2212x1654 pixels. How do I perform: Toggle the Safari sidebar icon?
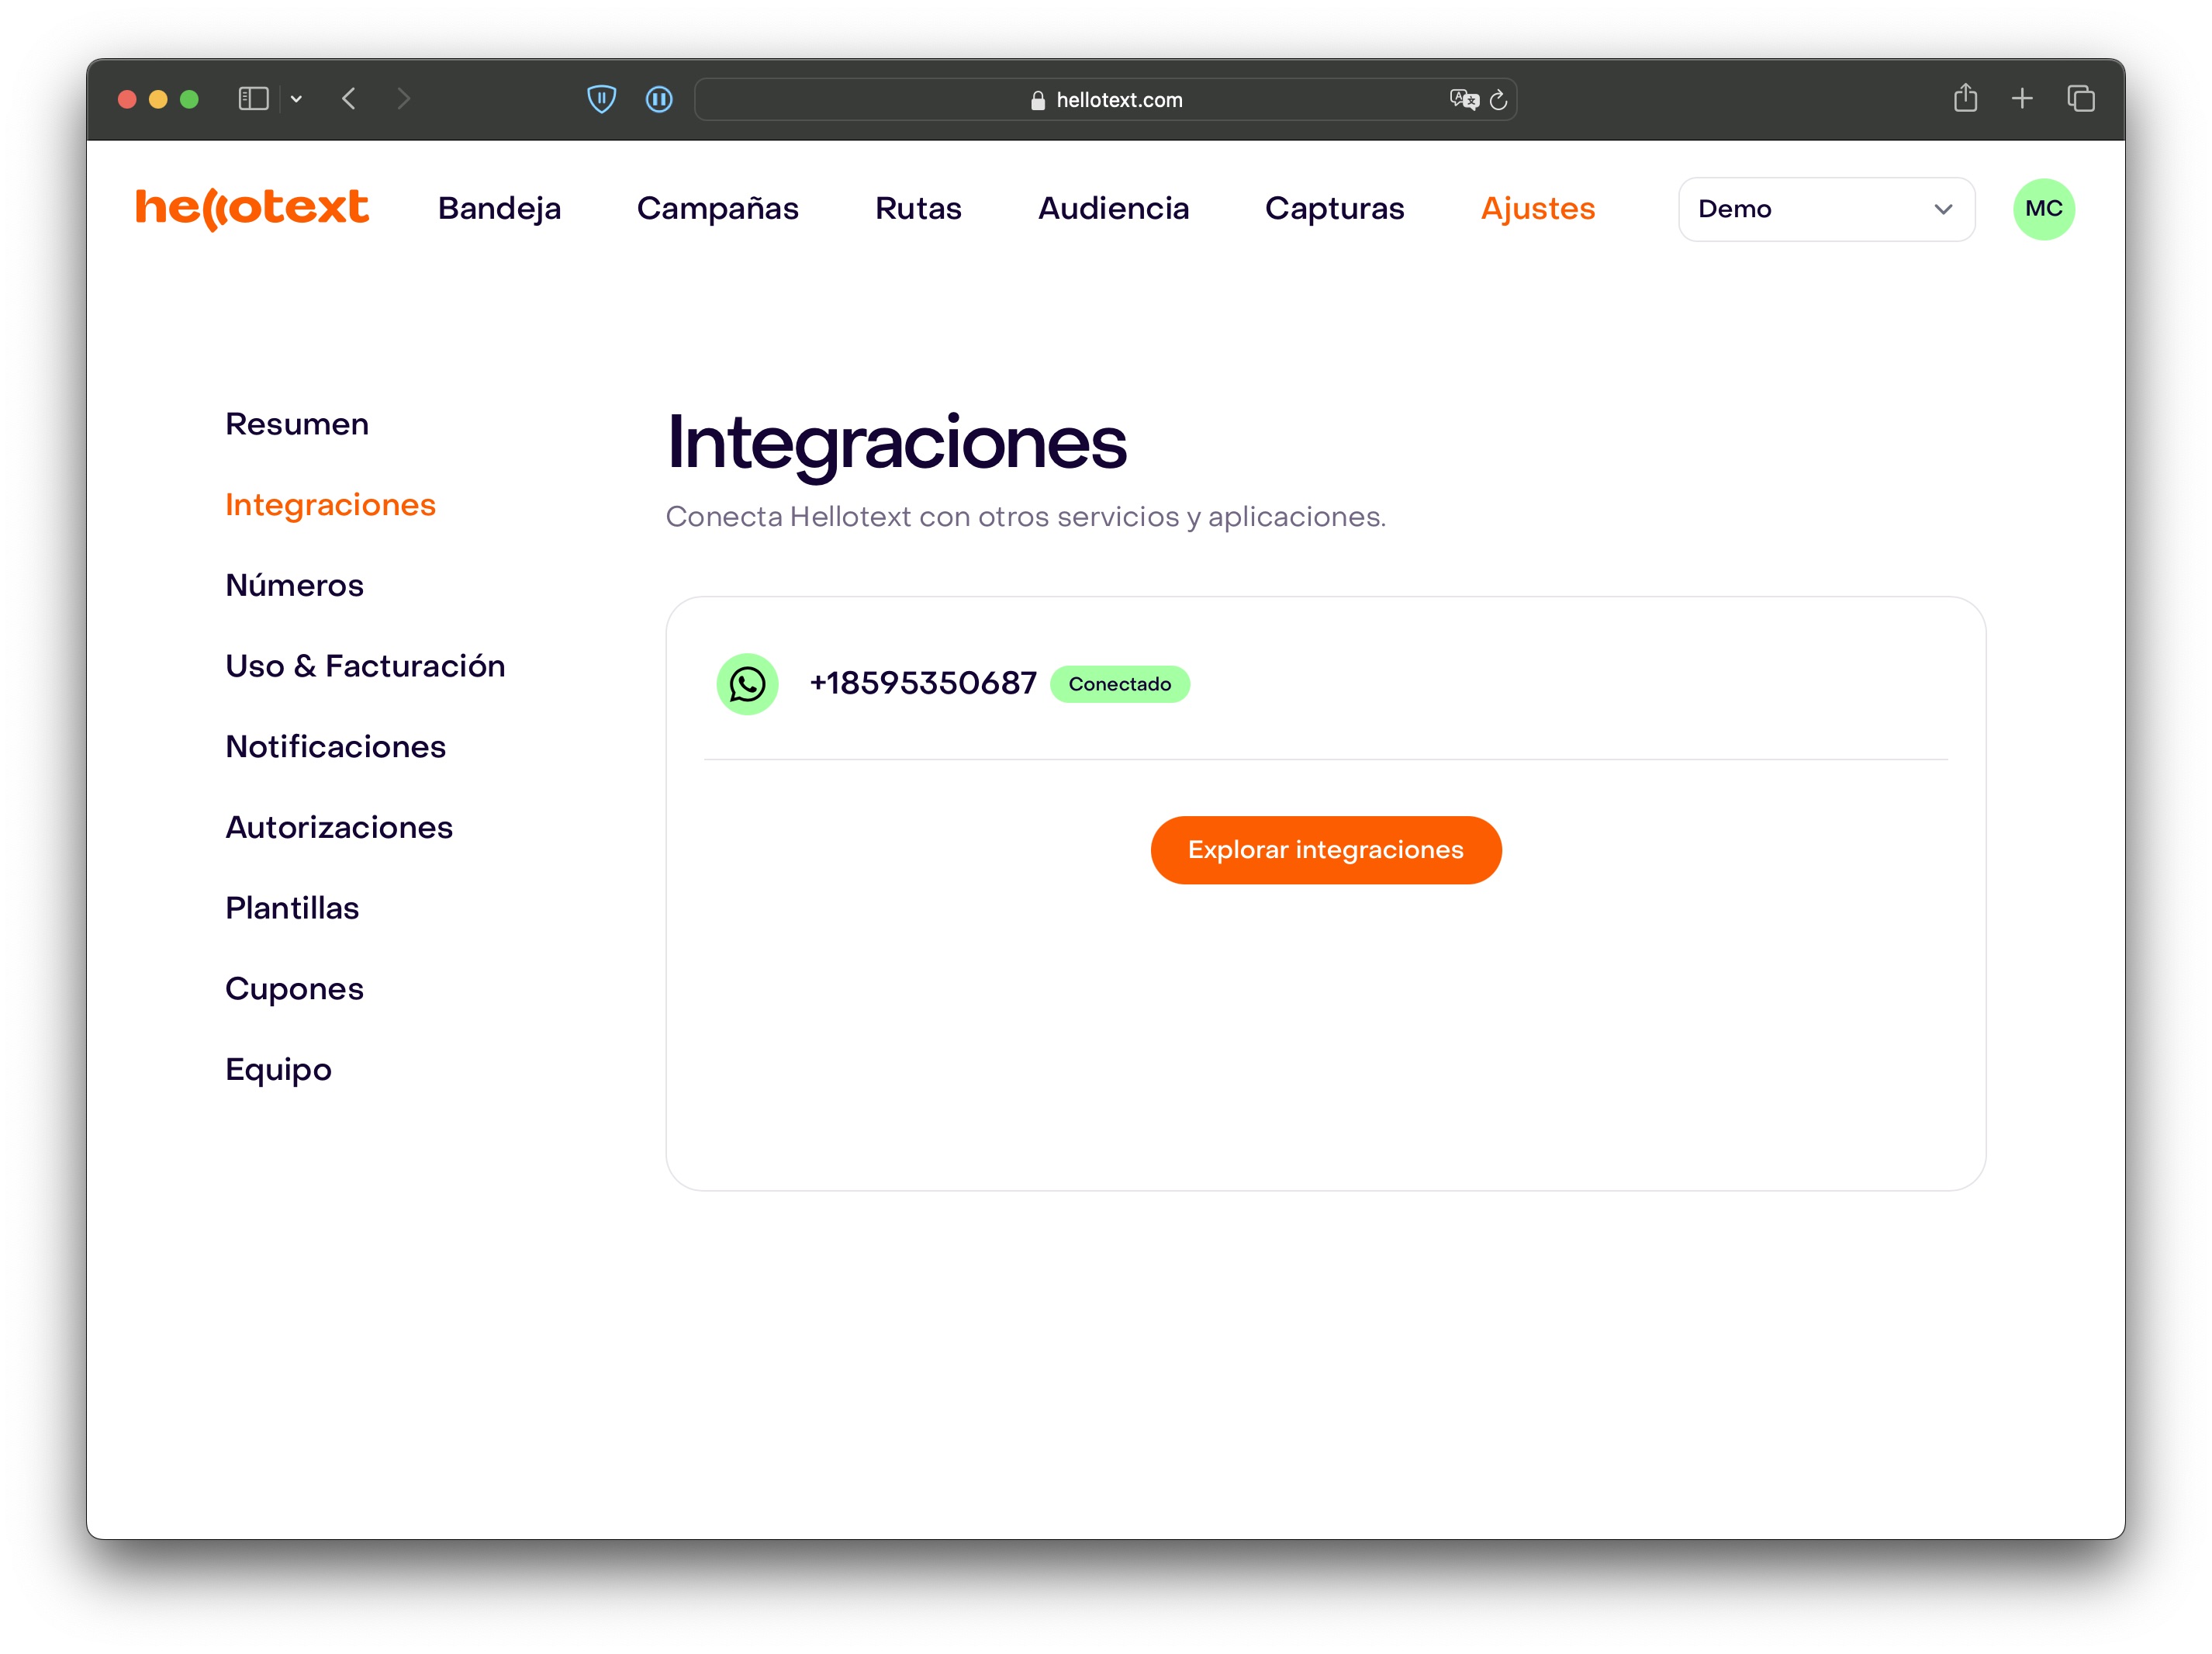click(x=253, y=99)
